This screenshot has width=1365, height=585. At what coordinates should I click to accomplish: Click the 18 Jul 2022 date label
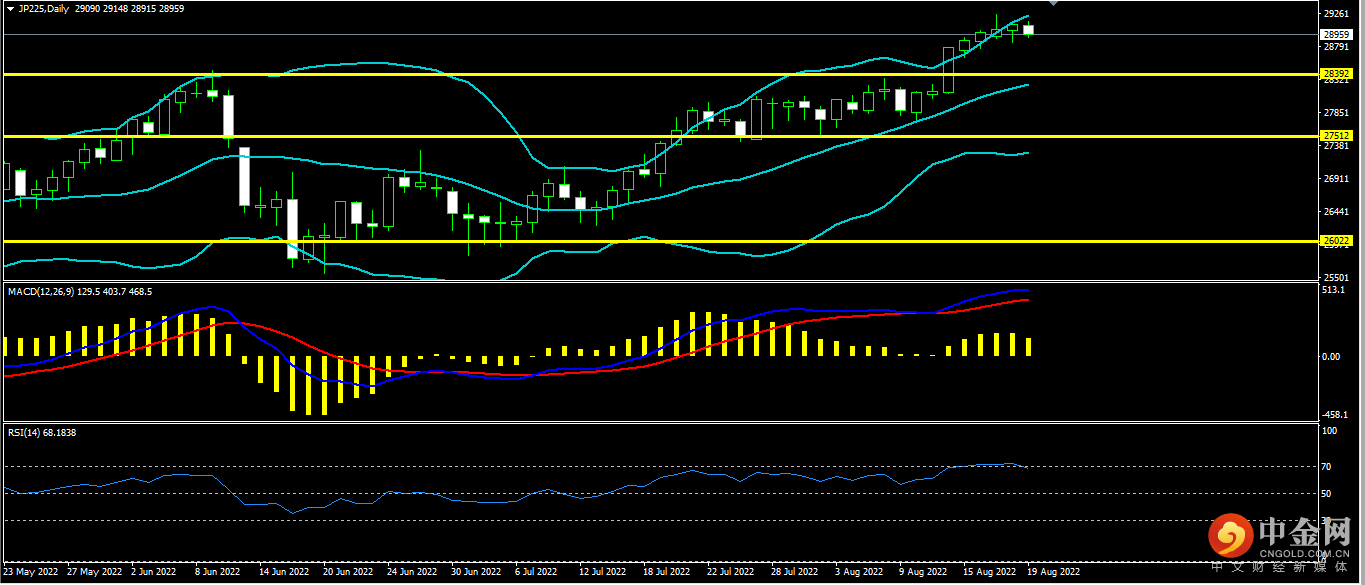coord(666,573)
